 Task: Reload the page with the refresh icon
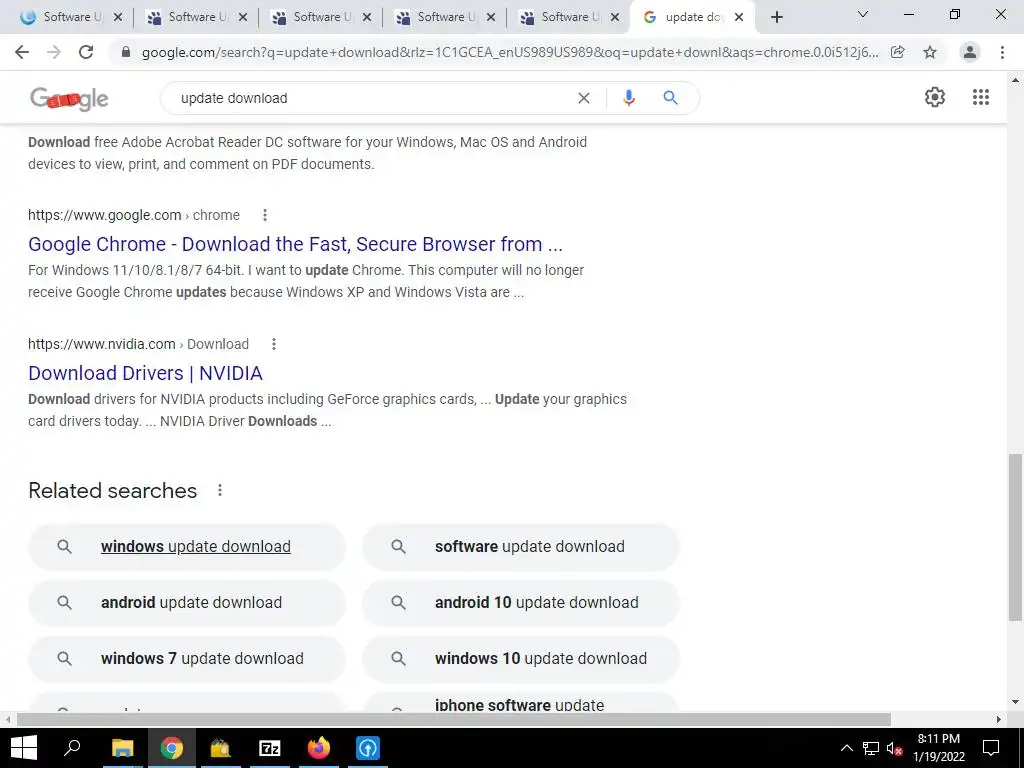click(x=86, y=52)
